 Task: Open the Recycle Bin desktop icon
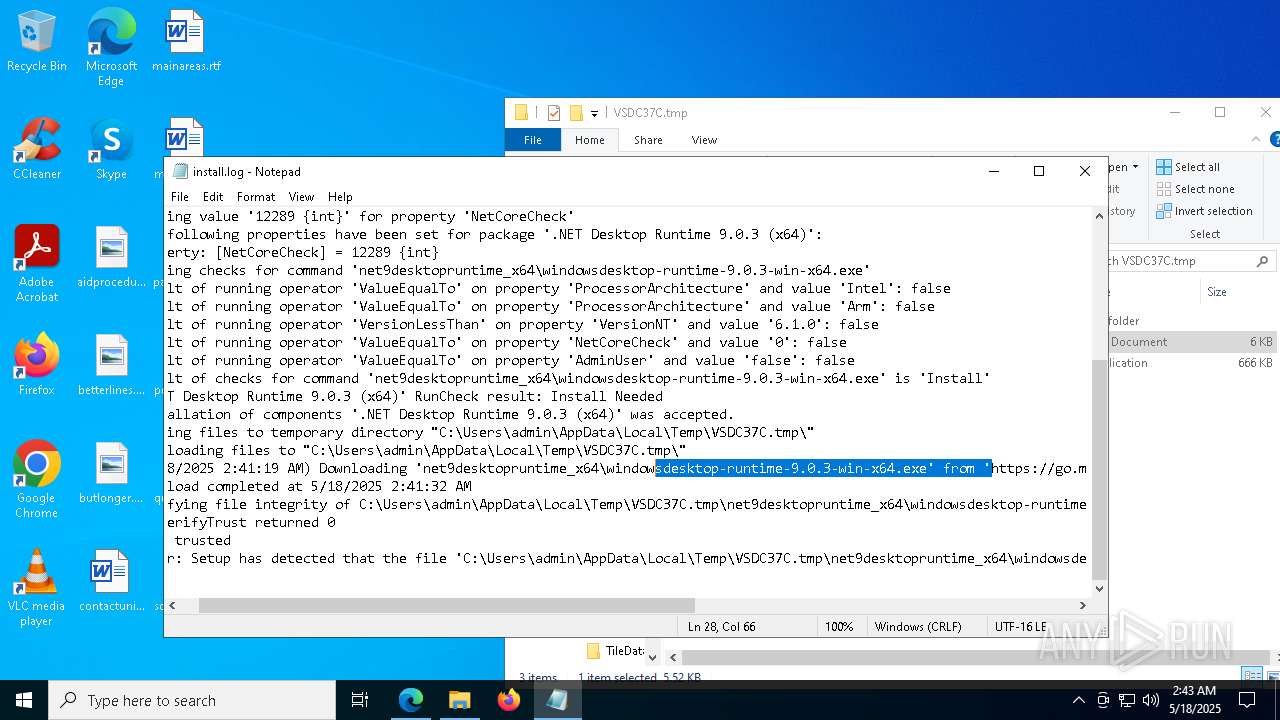coord(37,41)
